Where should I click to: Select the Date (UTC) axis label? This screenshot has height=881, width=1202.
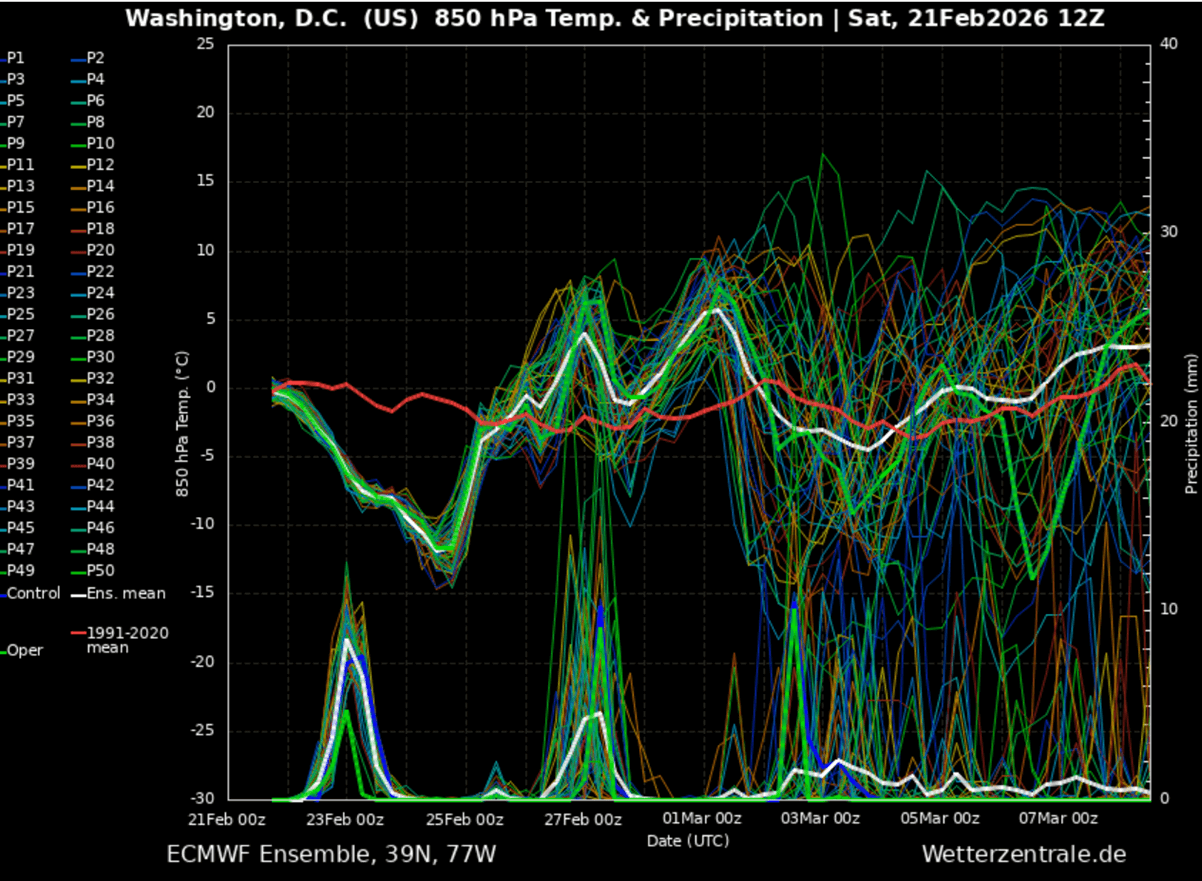[686, 841]
